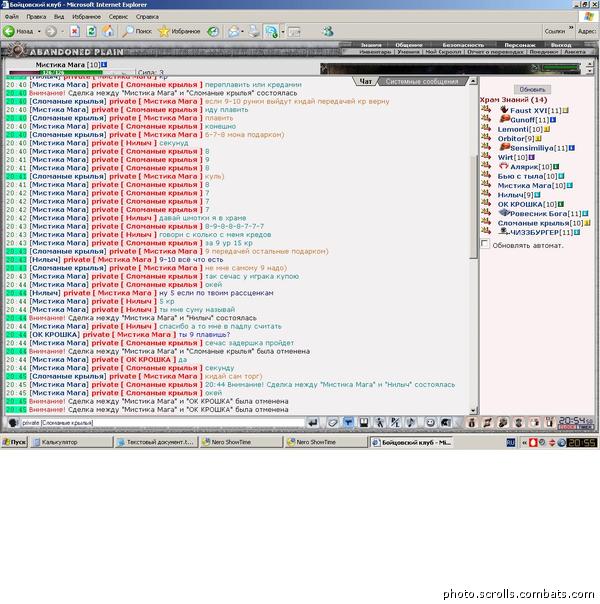The image size is (600, 604).
Task: Click the green health progress bar
Action: click(x=72, y=72)
